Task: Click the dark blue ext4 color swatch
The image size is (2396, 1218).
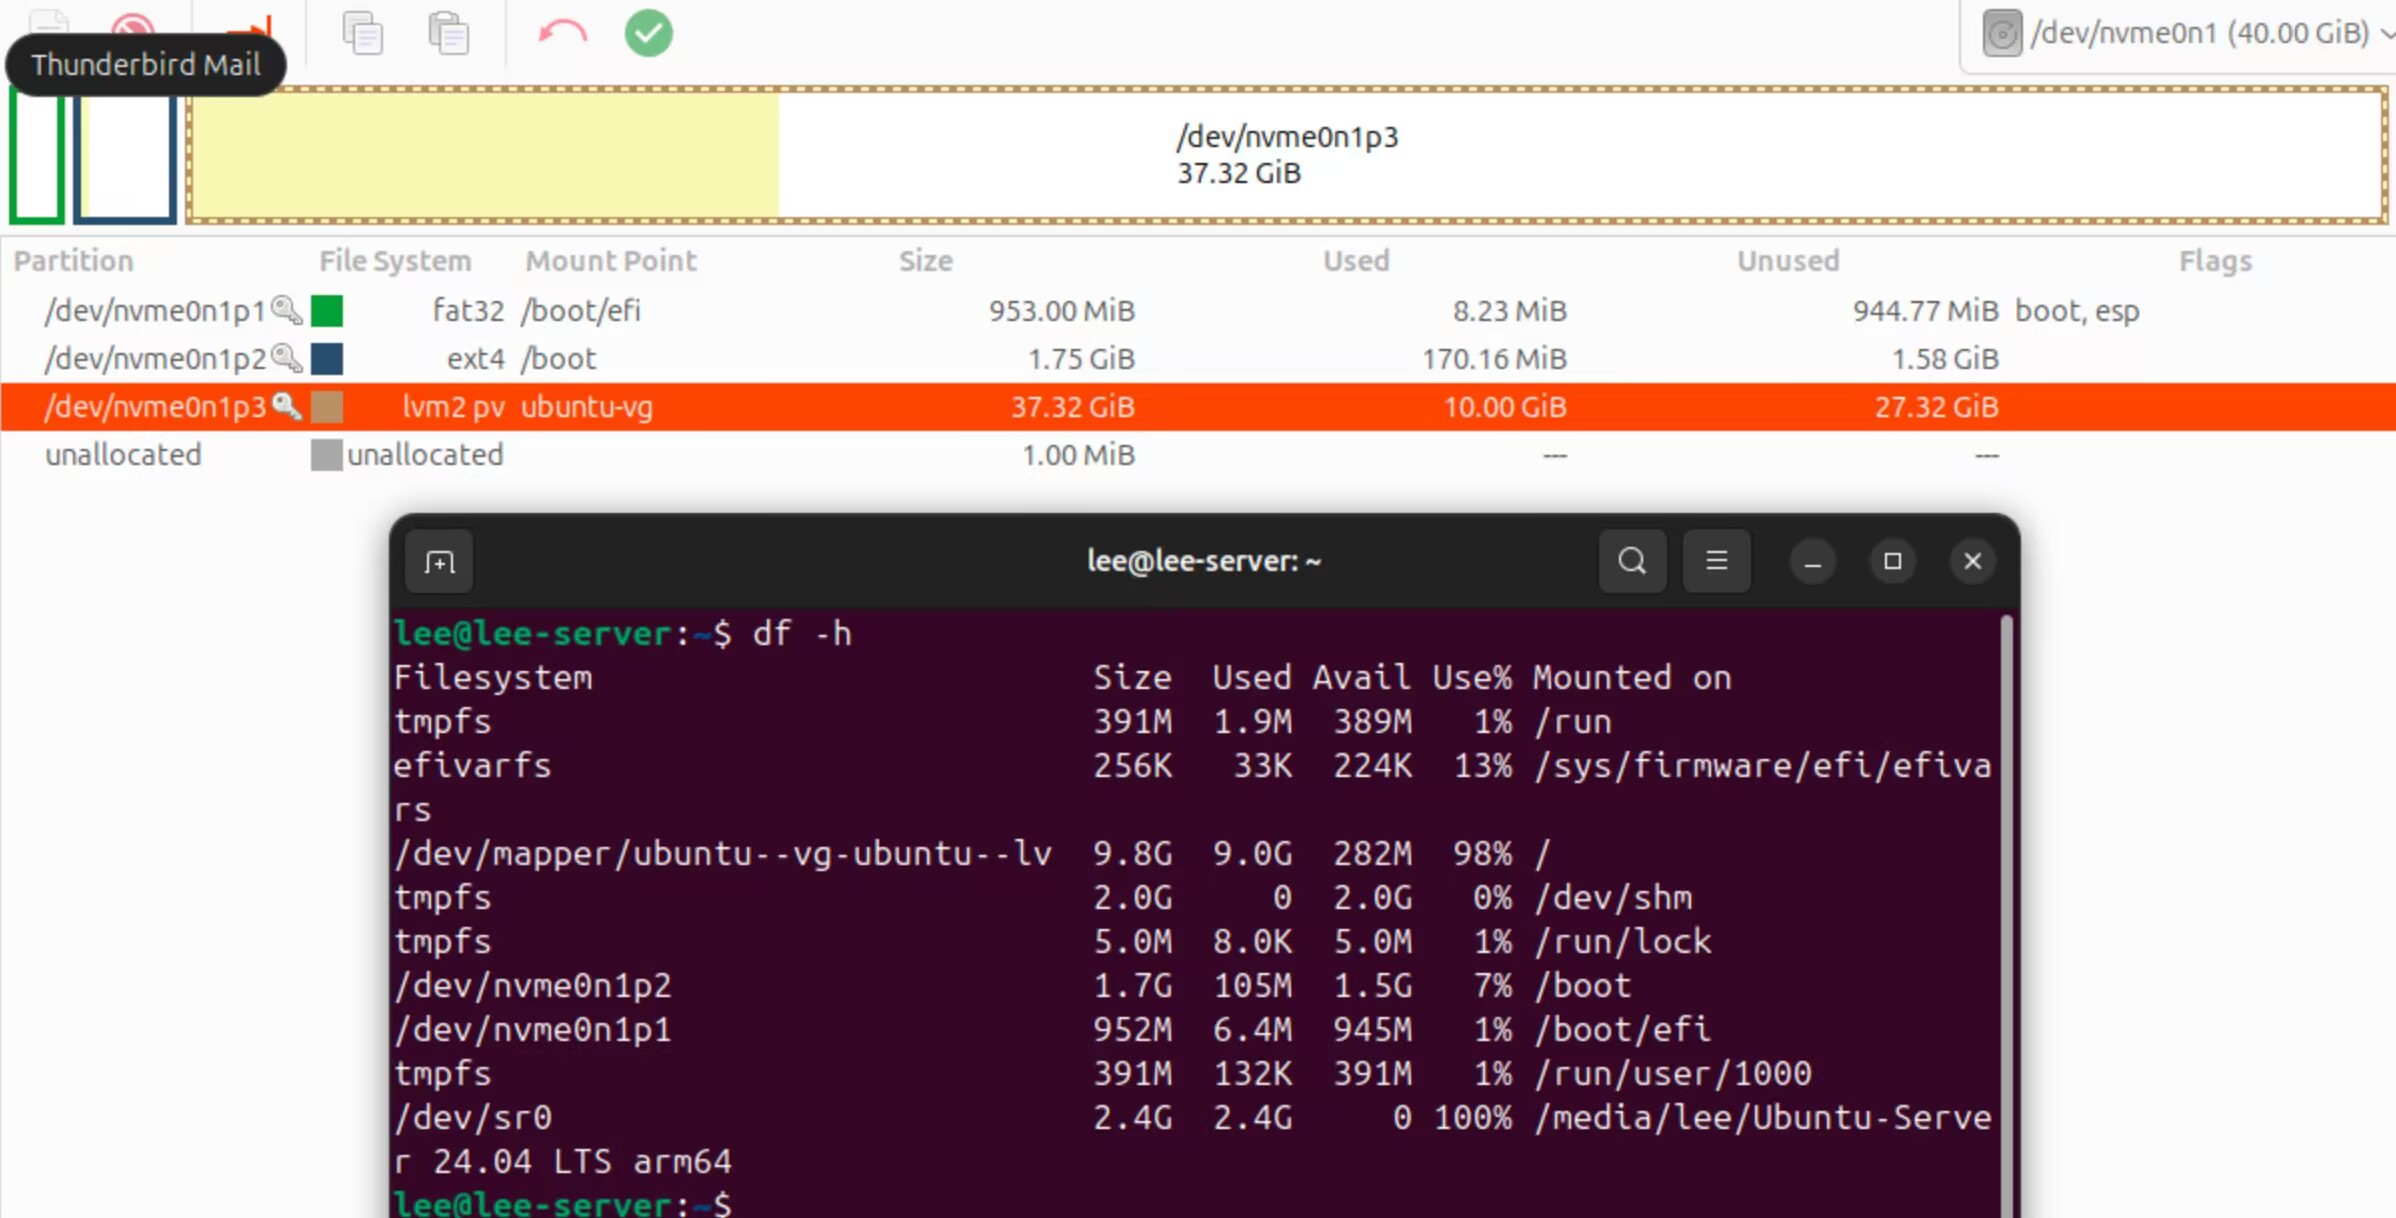Action: point(327,359)
